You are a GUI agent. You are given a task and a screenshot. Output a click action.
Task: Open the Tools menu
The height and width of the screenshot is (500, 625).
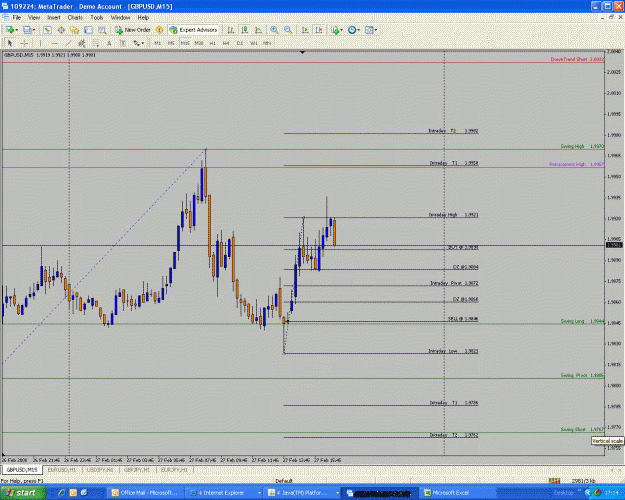coord(96,18)
